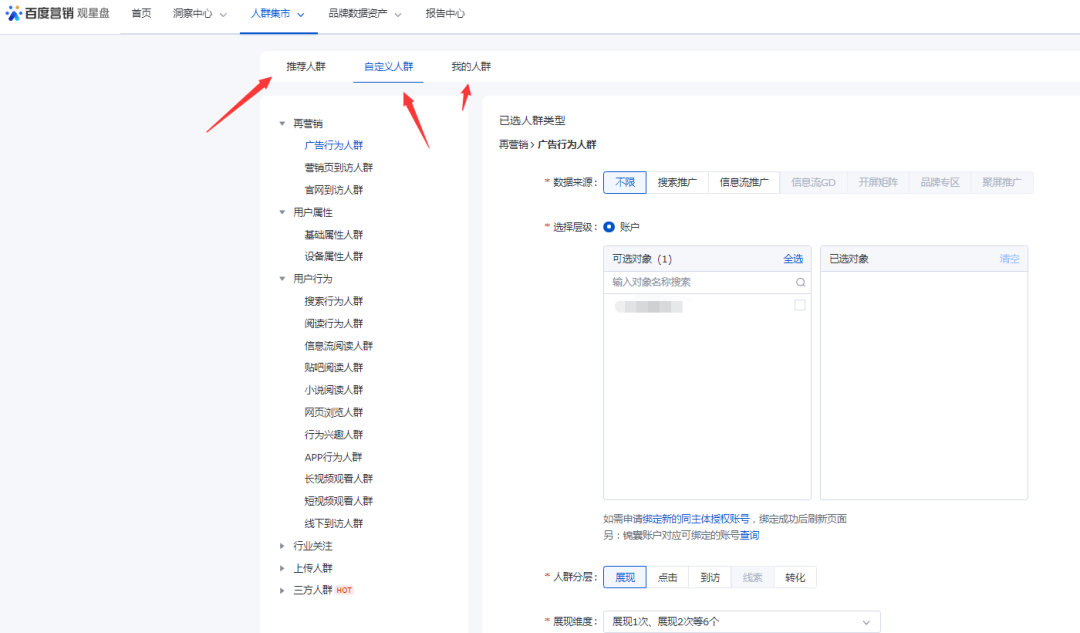The height and width of the screenshot is (633, 1080).
Task: Click the disabled 开屏矩阵 source option
Action: point(878,183)
